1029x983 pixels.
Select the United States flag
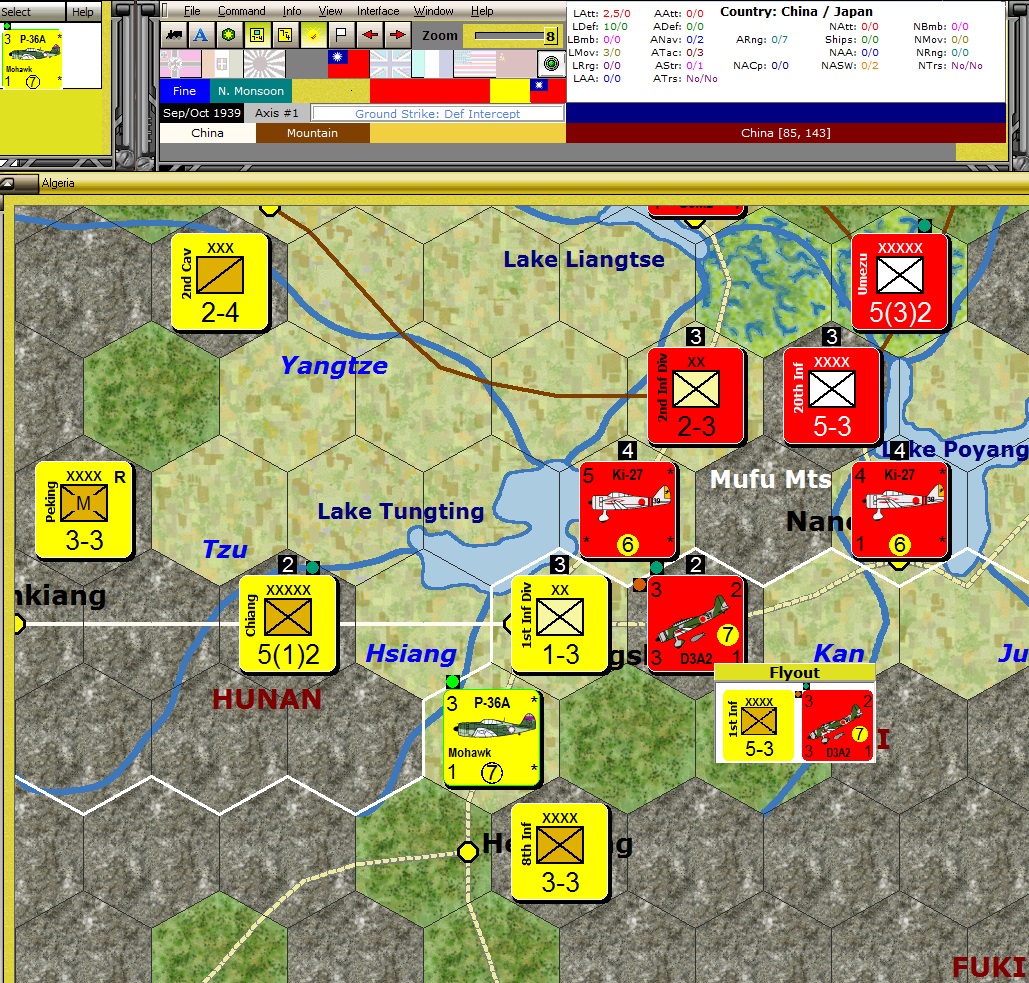click(x=474, y=64)
